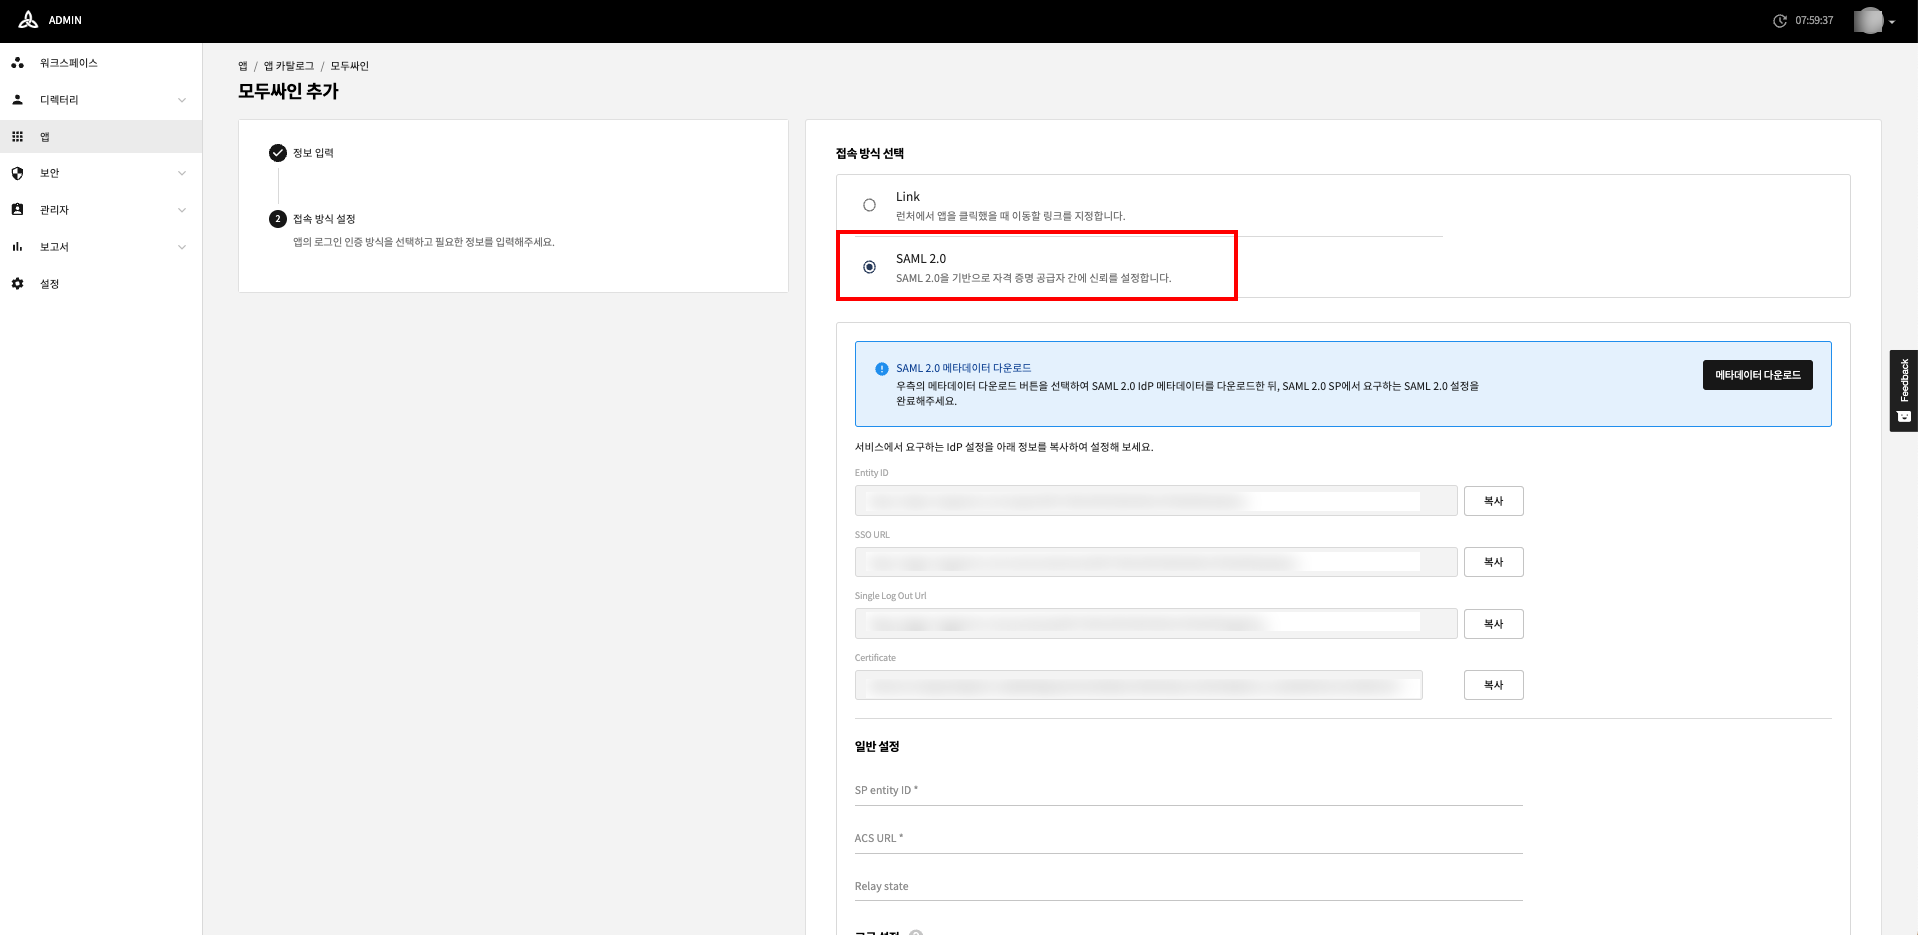Click the info icon in the SAML metadata banner
Image resolution: width=1918 pixels, height=935 pixels.
tap(881, 369)
